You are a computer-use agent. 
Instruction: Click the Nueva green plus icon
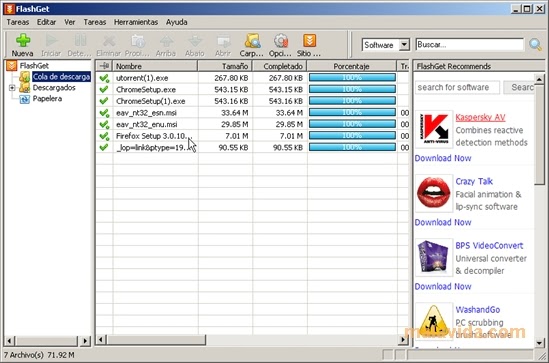click(23, 41)
